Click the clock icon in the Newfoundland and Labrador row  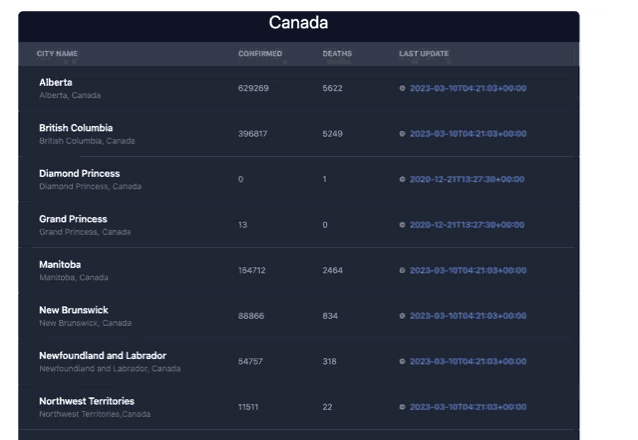(x=402, y=362)
